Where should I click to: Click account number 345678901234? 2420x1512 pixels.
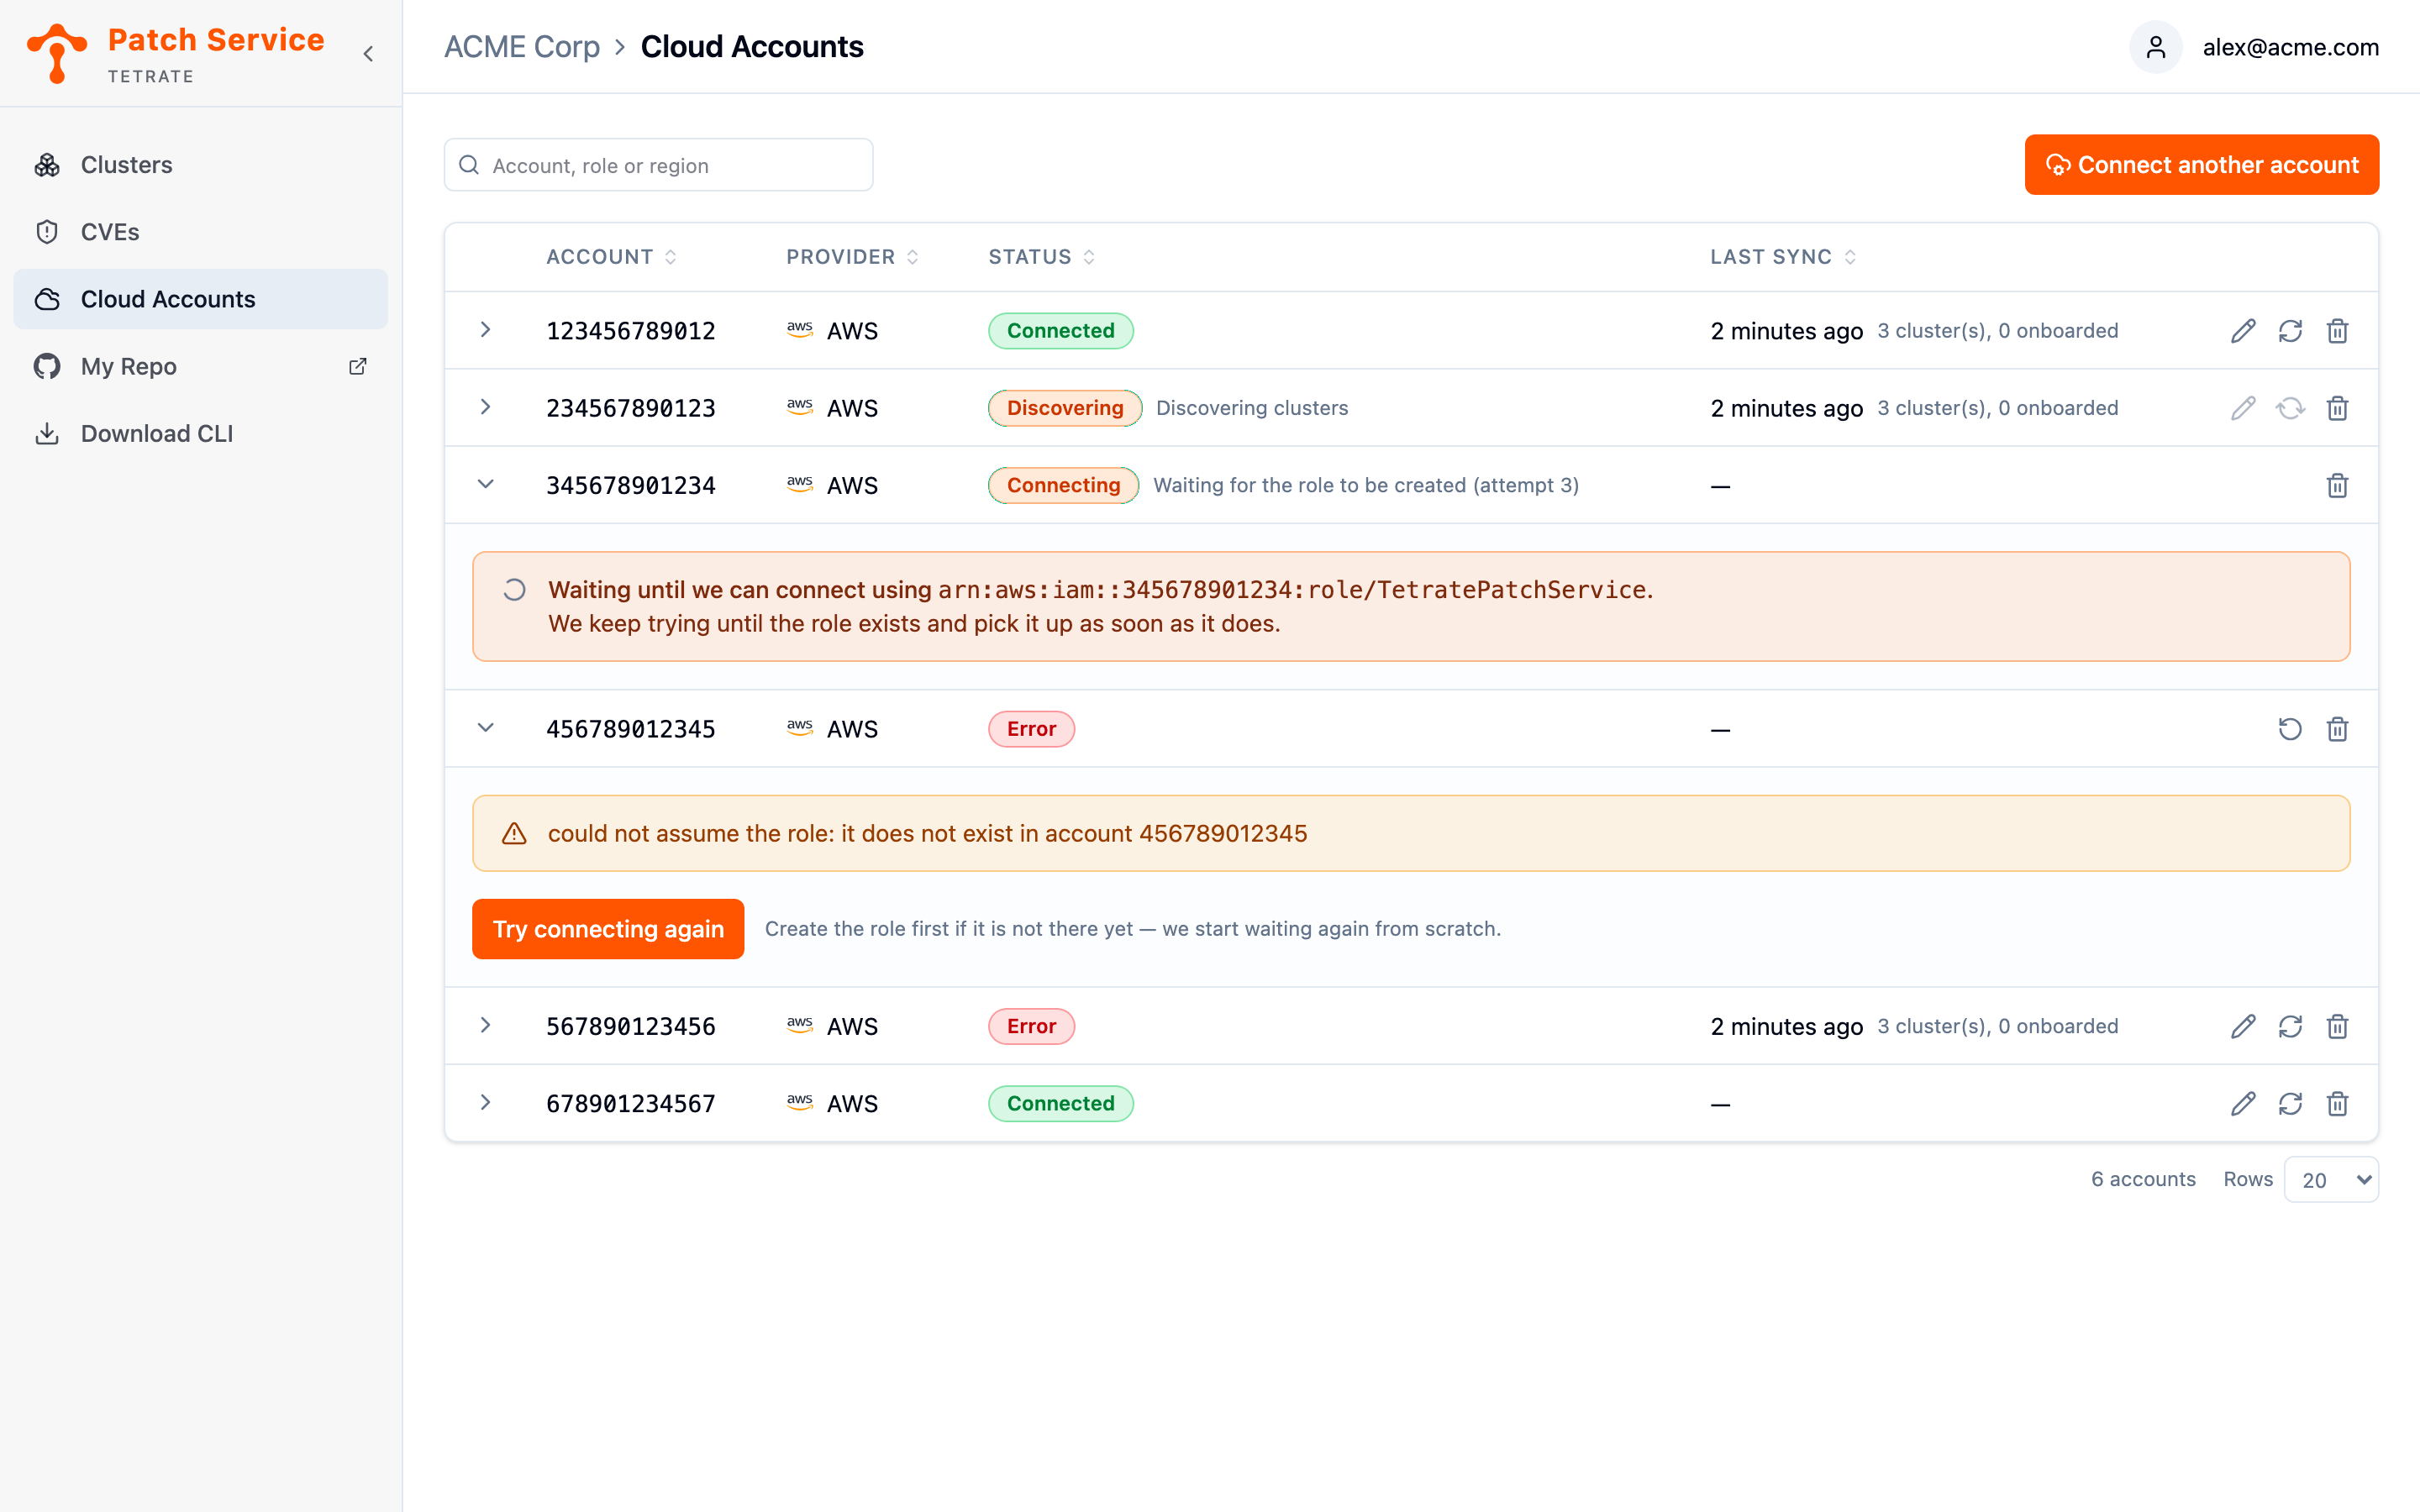(631, 485)
